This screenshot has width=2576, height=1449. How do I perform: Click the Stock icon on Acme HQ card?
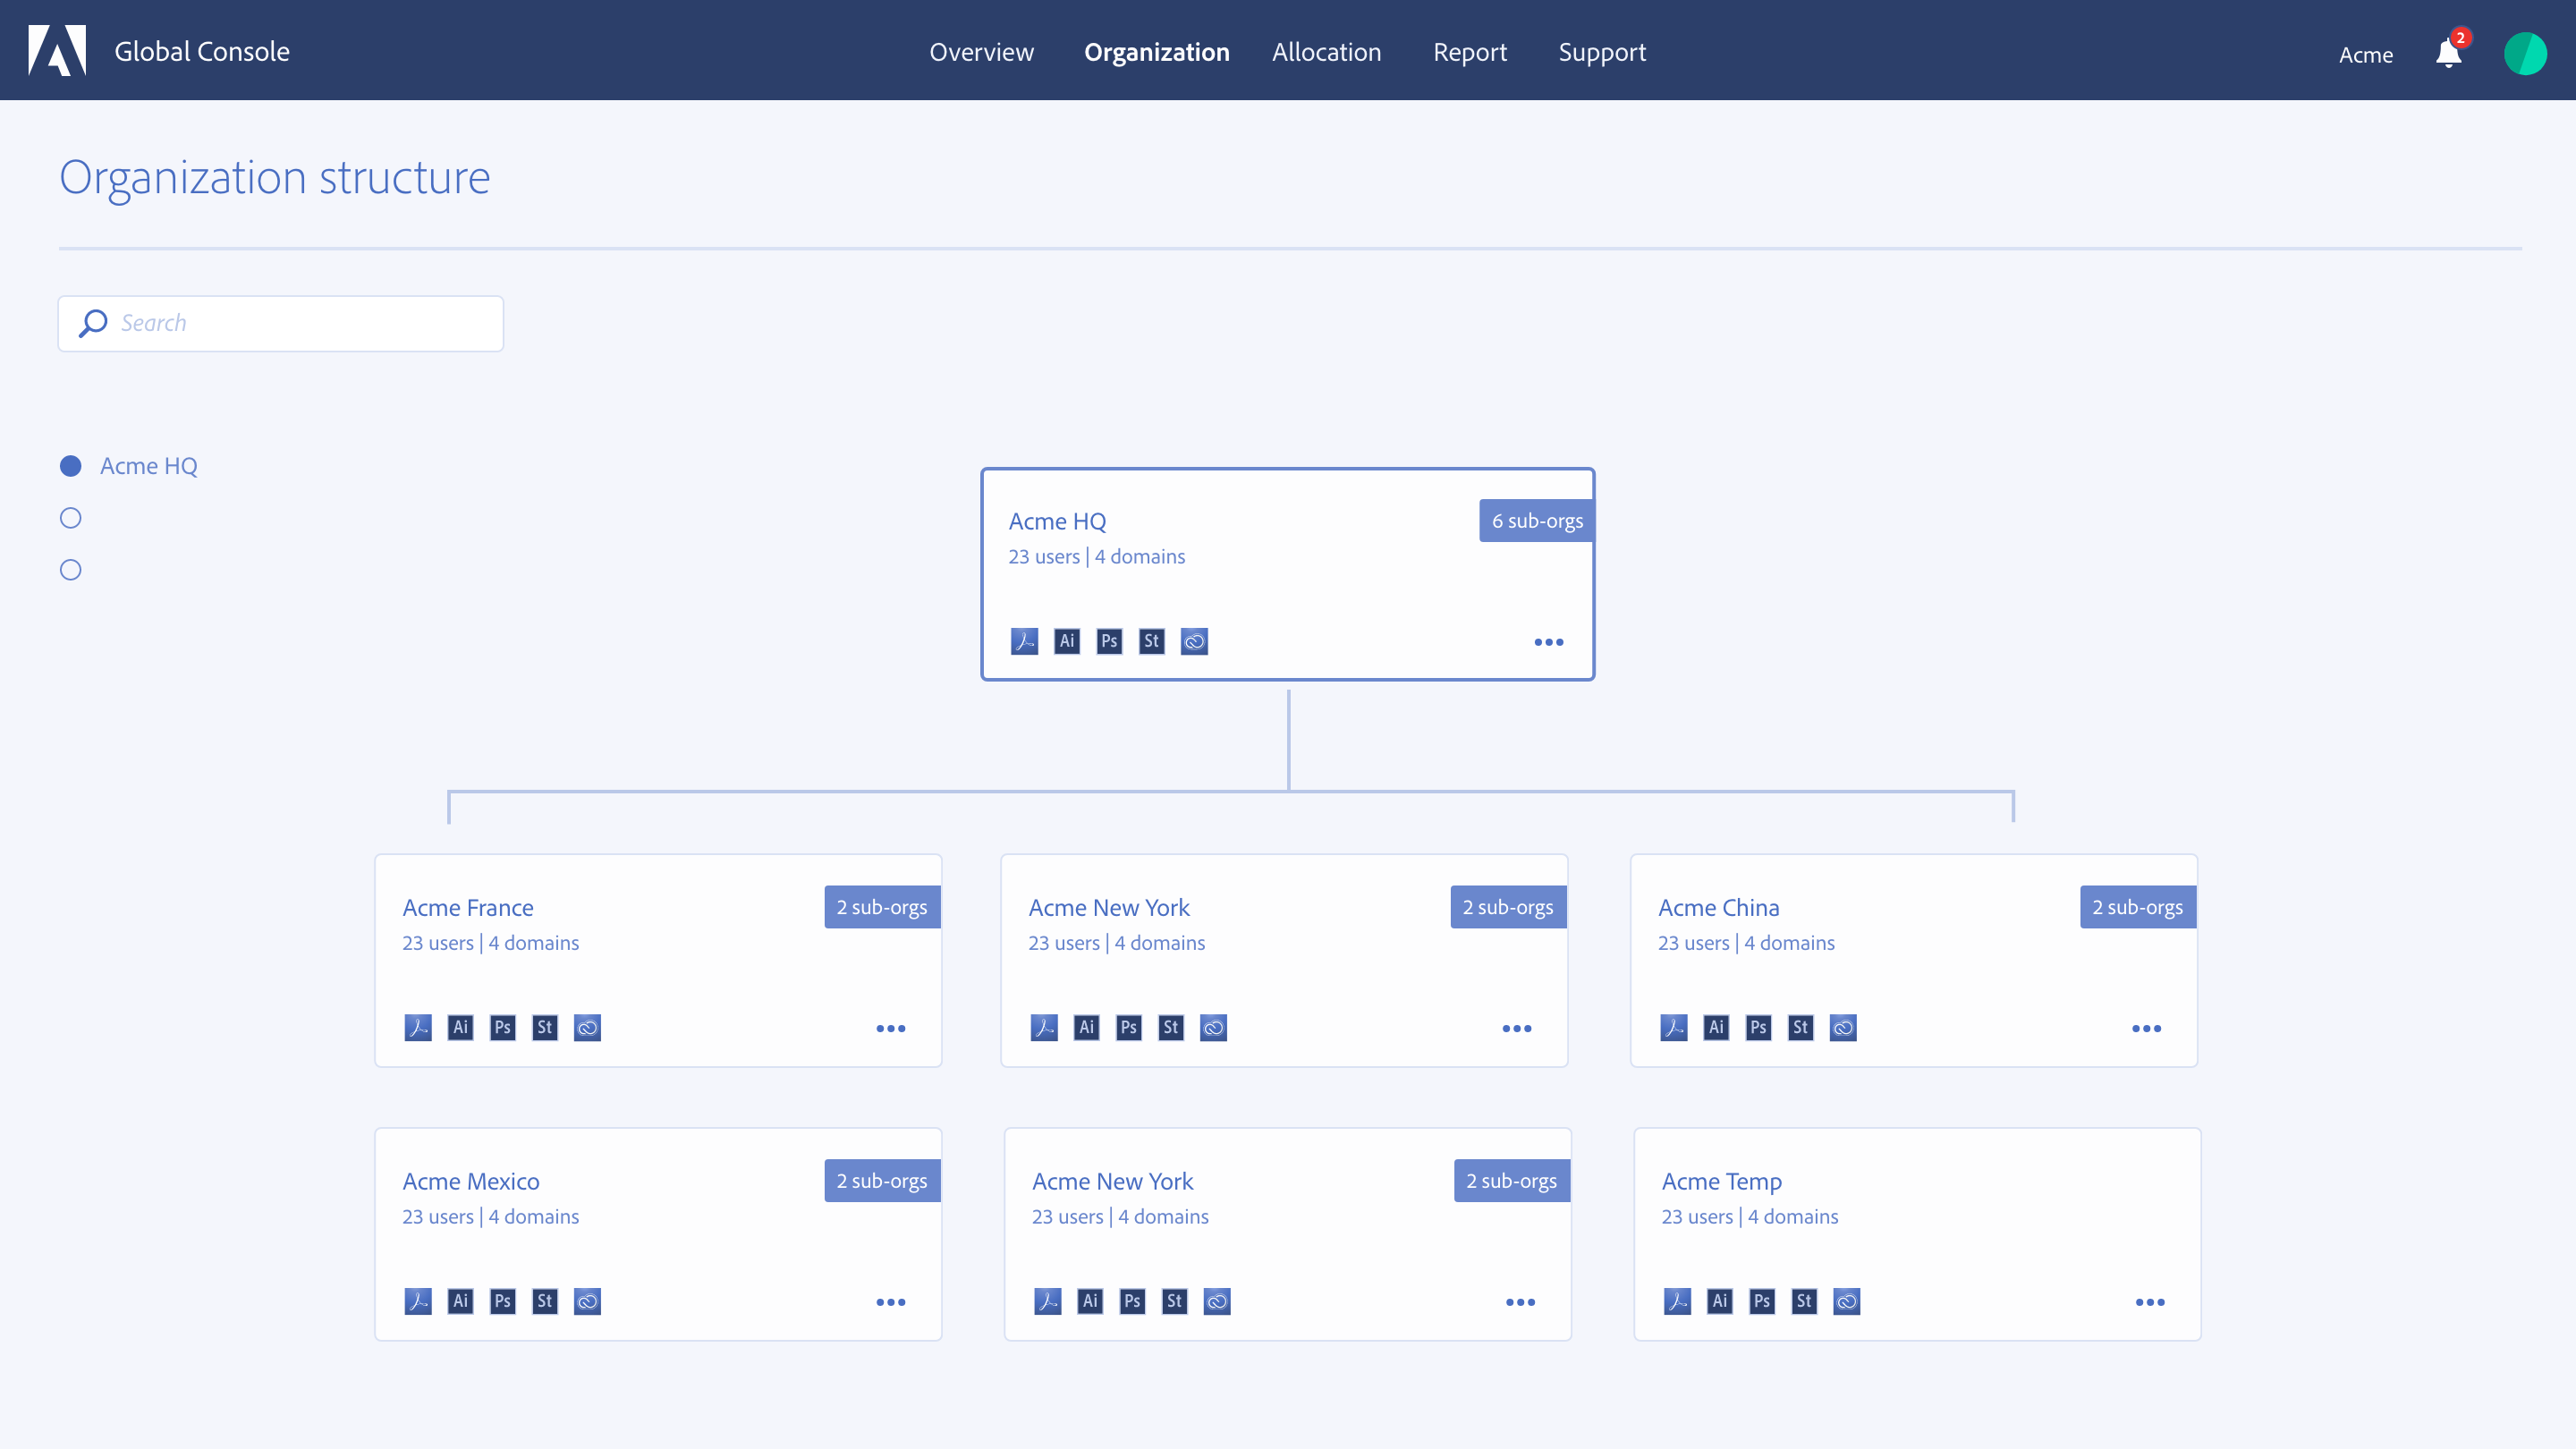point(1151,641)
